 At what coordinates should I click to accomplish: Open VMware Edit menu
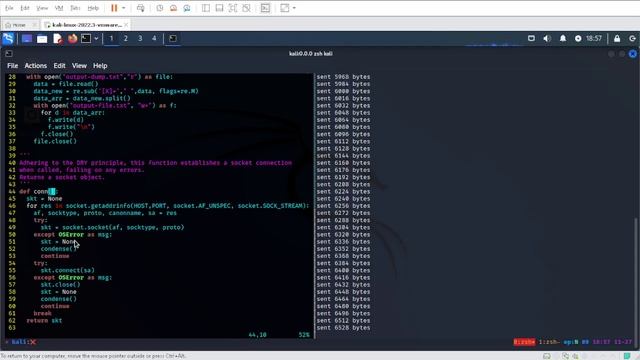pyautogui.click(x=25, y=8)
